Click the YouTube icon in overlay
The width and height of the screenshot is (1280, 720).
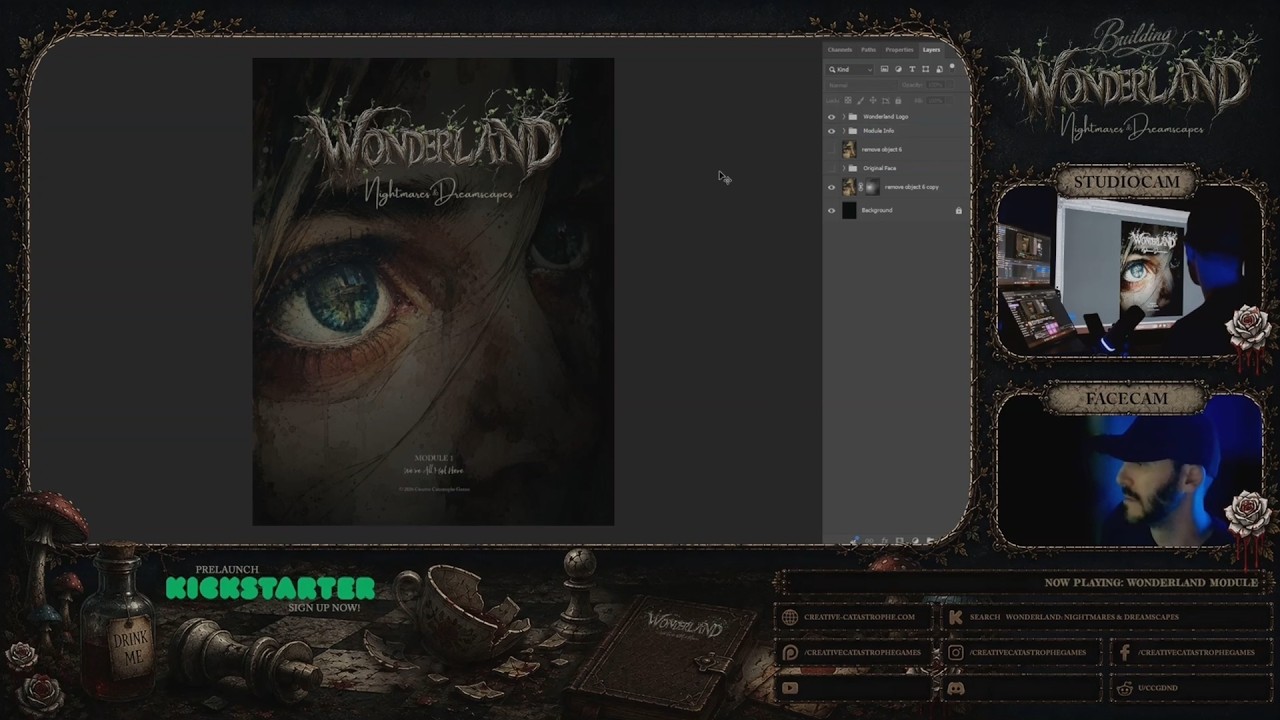(x=790, y=688)
